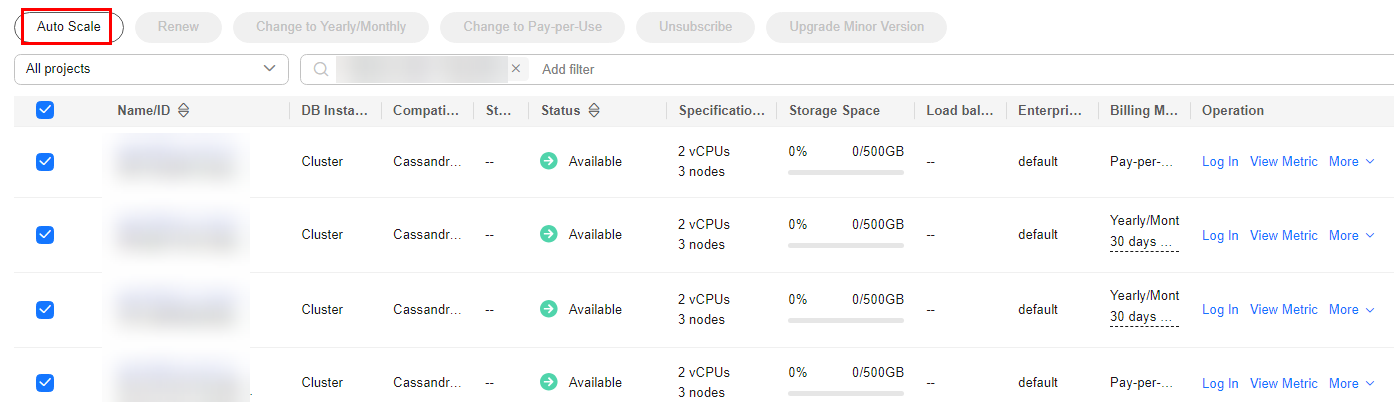
Task: Expand the More menu in the first row
Action: pos(1352,161)
